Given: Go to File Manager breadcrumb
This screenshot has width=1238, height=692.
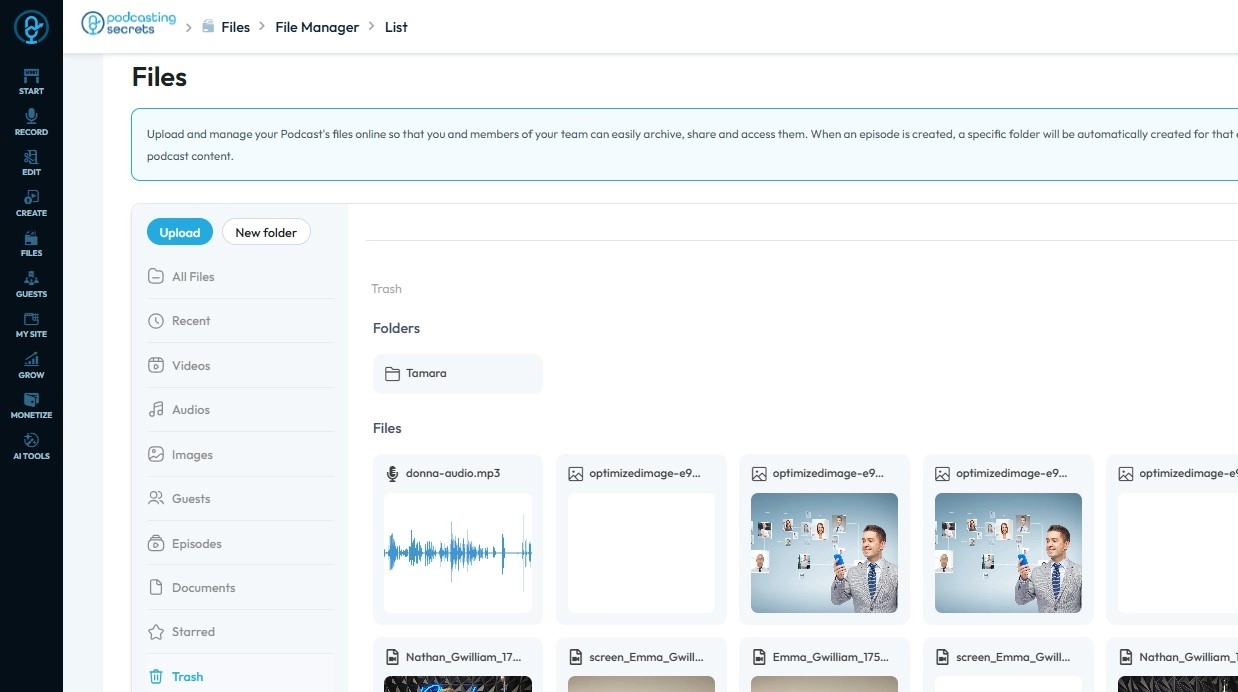Looking at the screenshot, I should 317,27.
